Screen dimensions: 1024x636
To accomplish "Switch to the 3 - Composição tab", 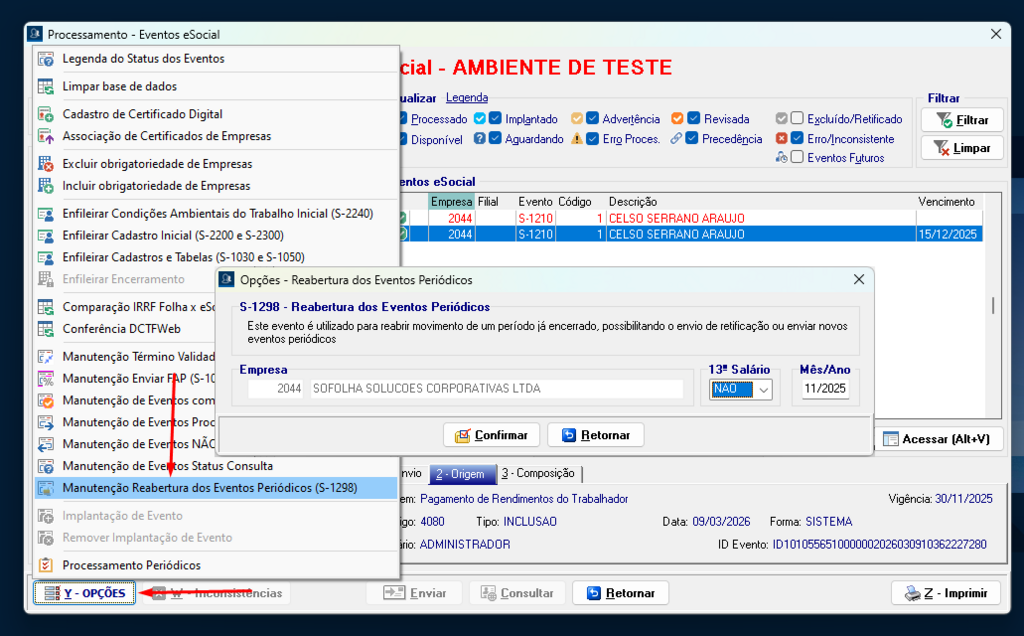I will click(x=538, y=474).
